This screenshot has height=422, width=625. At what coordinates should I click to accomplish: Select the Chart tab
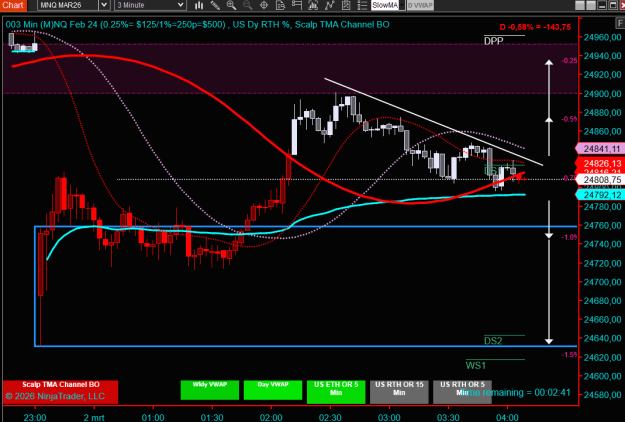[x=13, y=5]
